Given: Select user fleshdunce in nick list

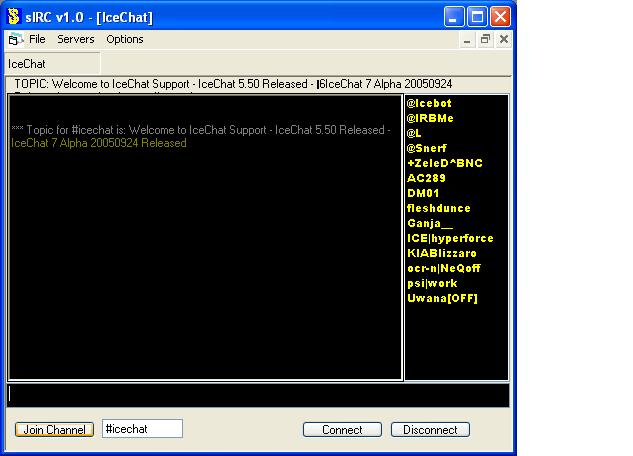Looking at the screenshot, I should (x=439, y=208).
